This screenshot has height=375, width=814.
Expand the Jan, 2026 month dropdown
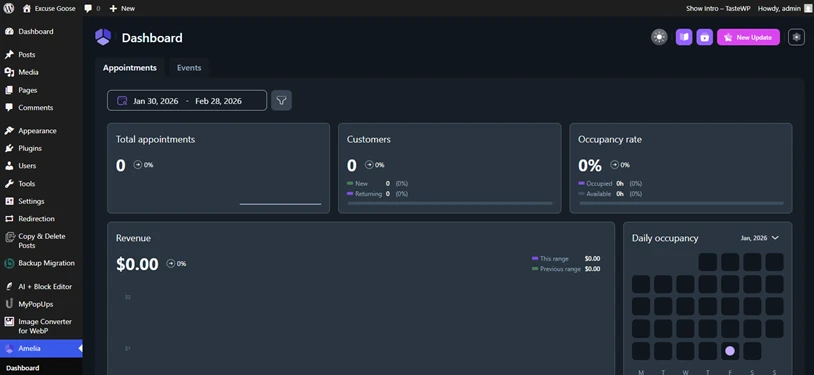pyautogui.click(x=759, y=238)
